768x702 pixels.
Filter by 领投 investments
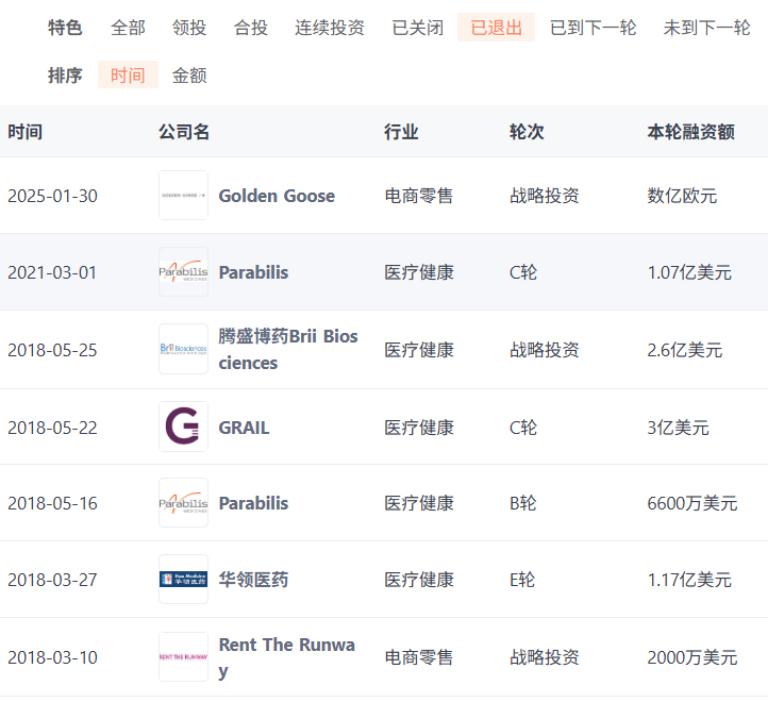pos(189,27)
